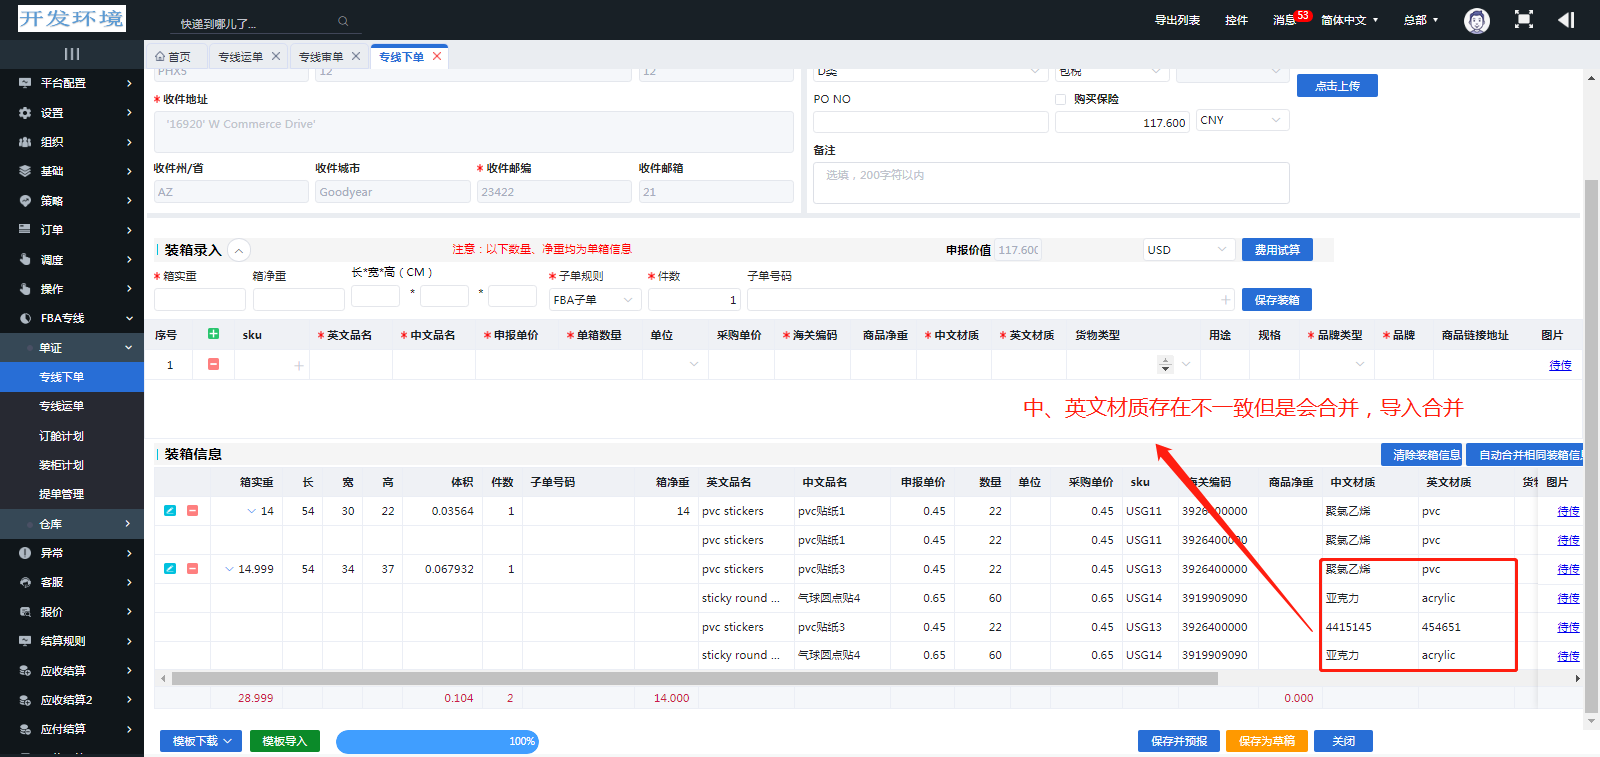Image resolution: width=1600 pixels, height=757 pixels.
Task: Open 订舱计划 in the sidebar menu
Action: tap(61, 436)
